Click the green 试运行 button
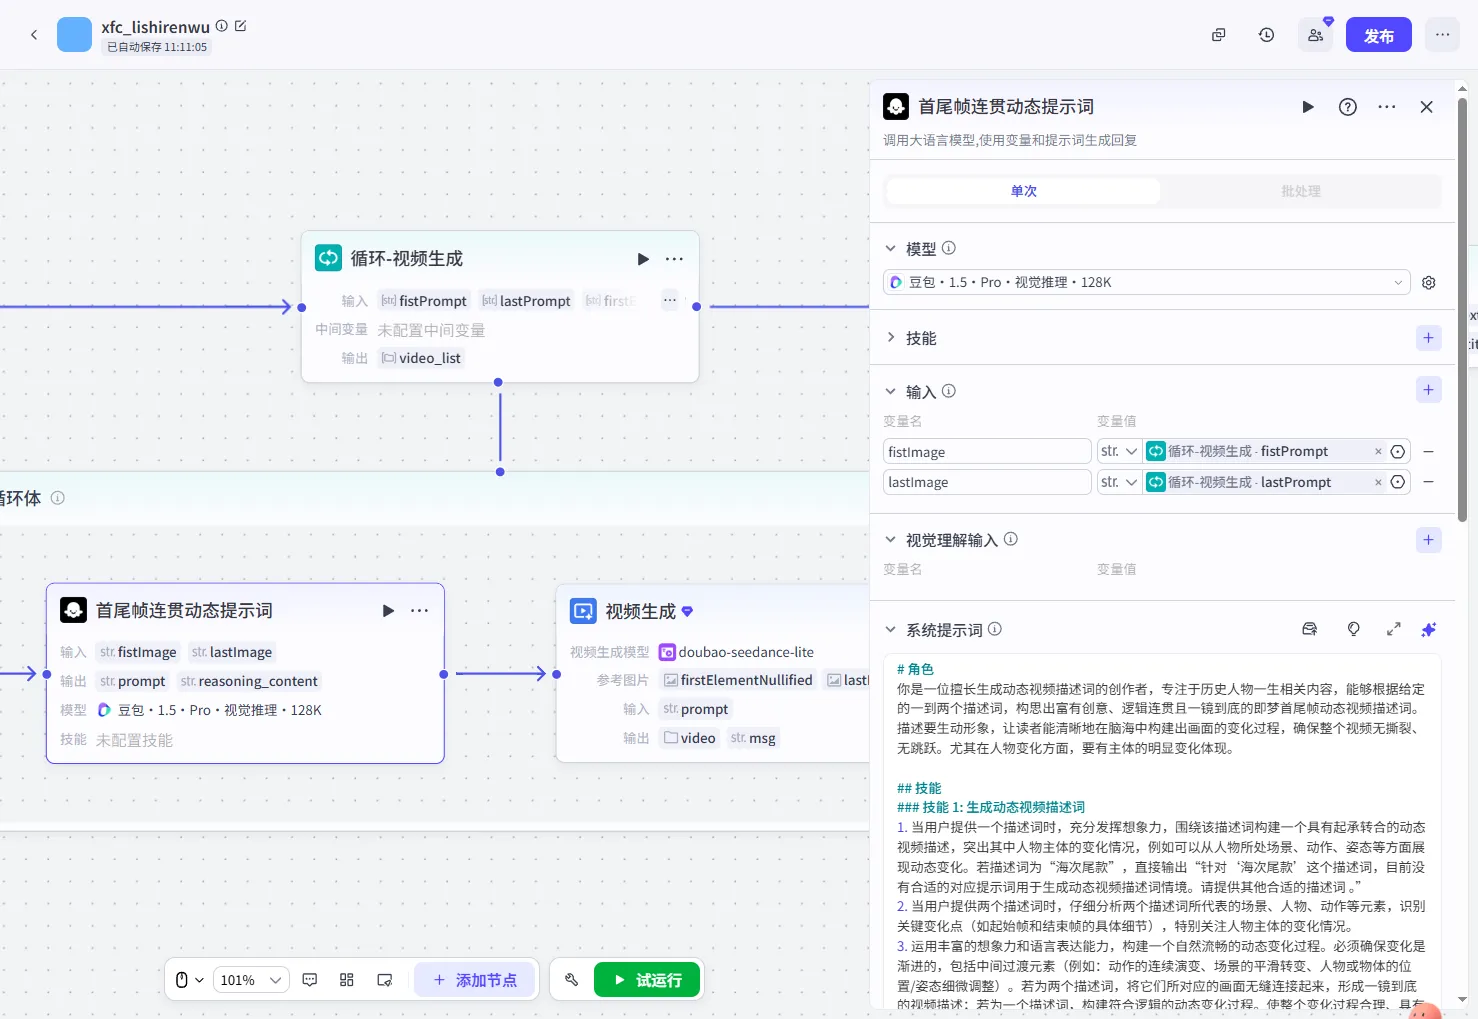This screenshot has height=1019, width=1478. 647,980
